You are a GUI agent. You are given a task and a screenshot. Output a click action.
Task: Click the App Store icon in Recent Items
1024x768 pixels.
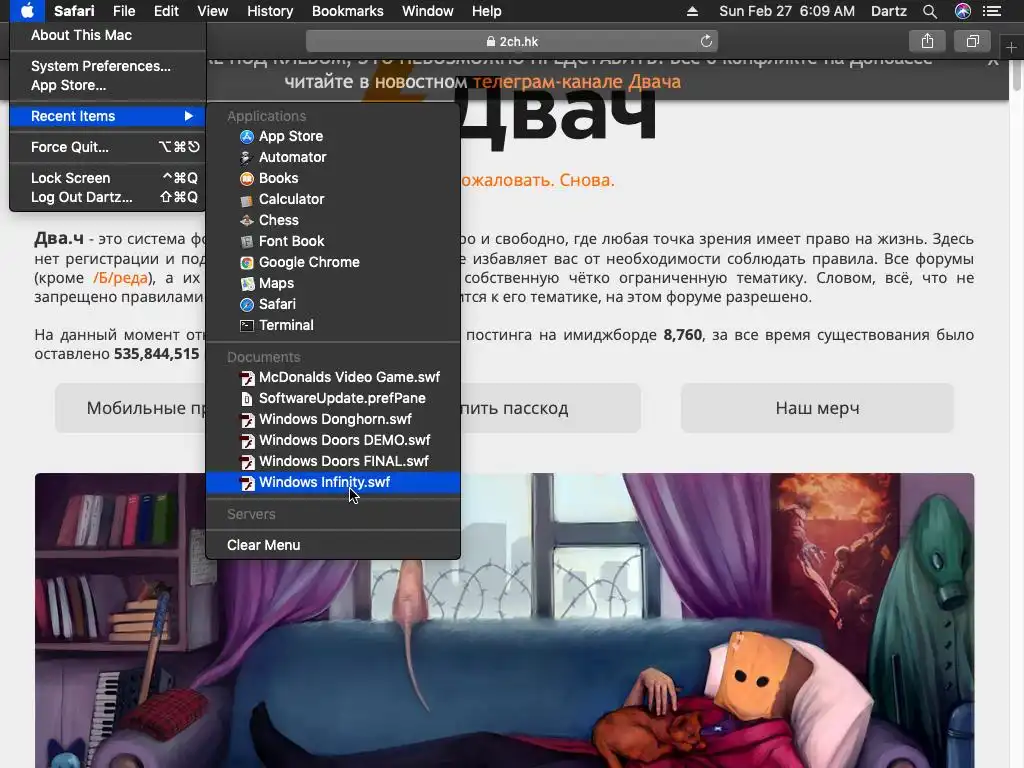click(247, 136)
